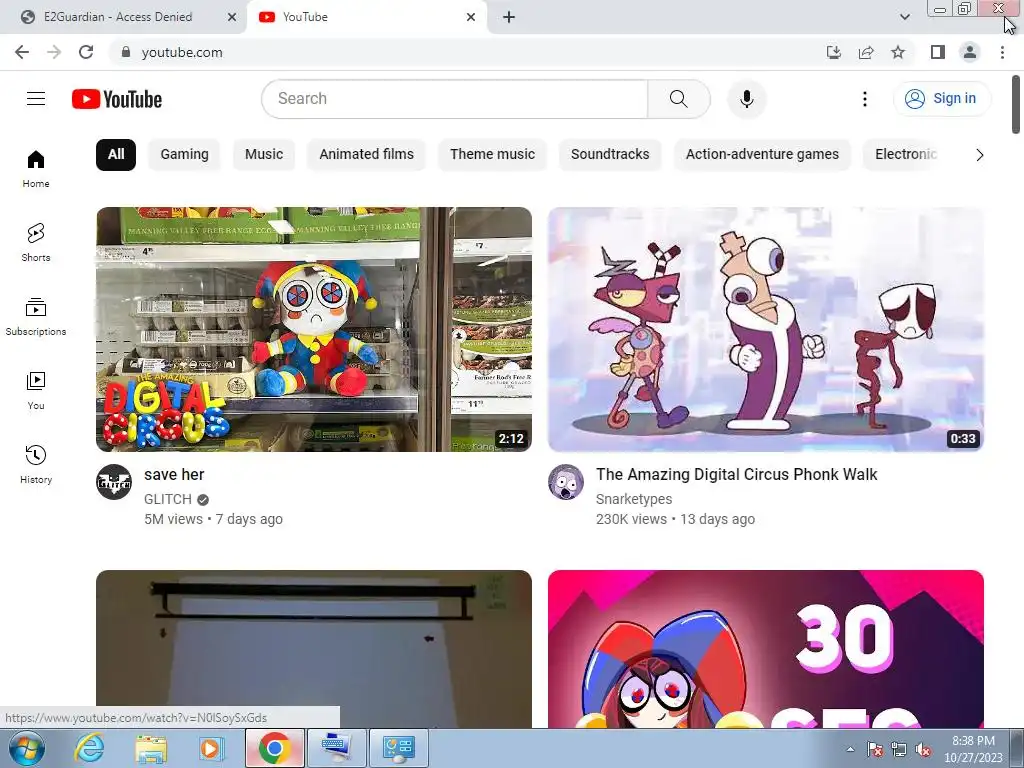Image resolution: width=1024 pixels, height=768 pixels.
Task: Show next category chips with arrow
Action: (979, 155)
